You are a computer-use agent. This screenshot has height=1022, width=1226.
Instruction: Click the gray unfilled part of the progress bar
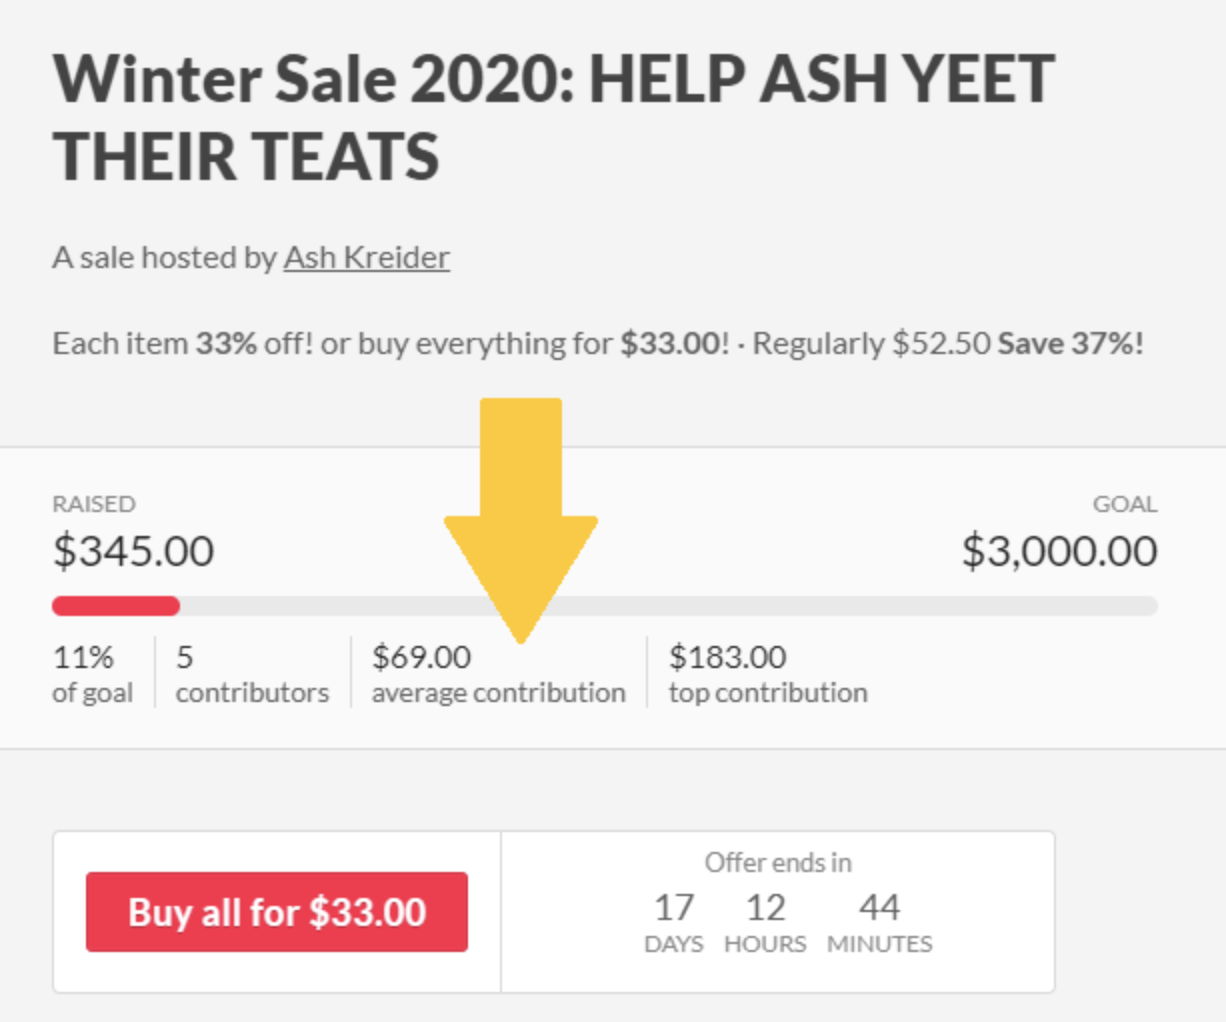point(669,606)
